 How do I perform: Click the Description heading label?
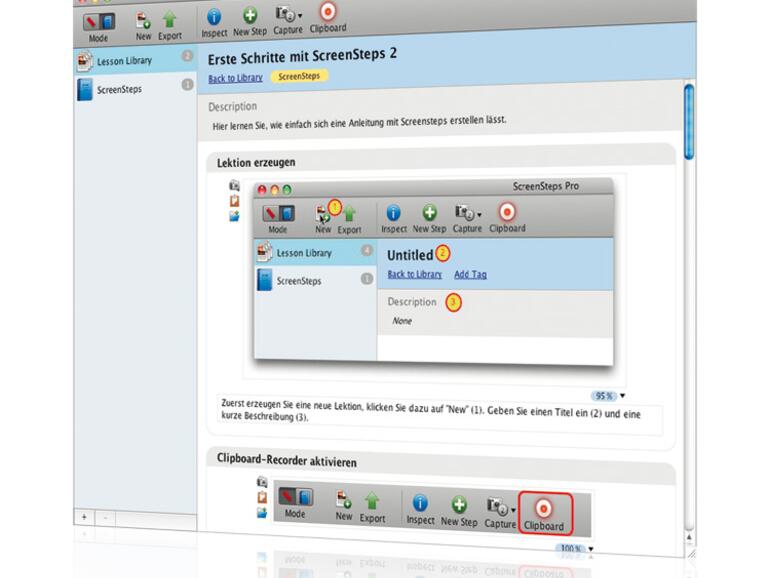point(232,107)
